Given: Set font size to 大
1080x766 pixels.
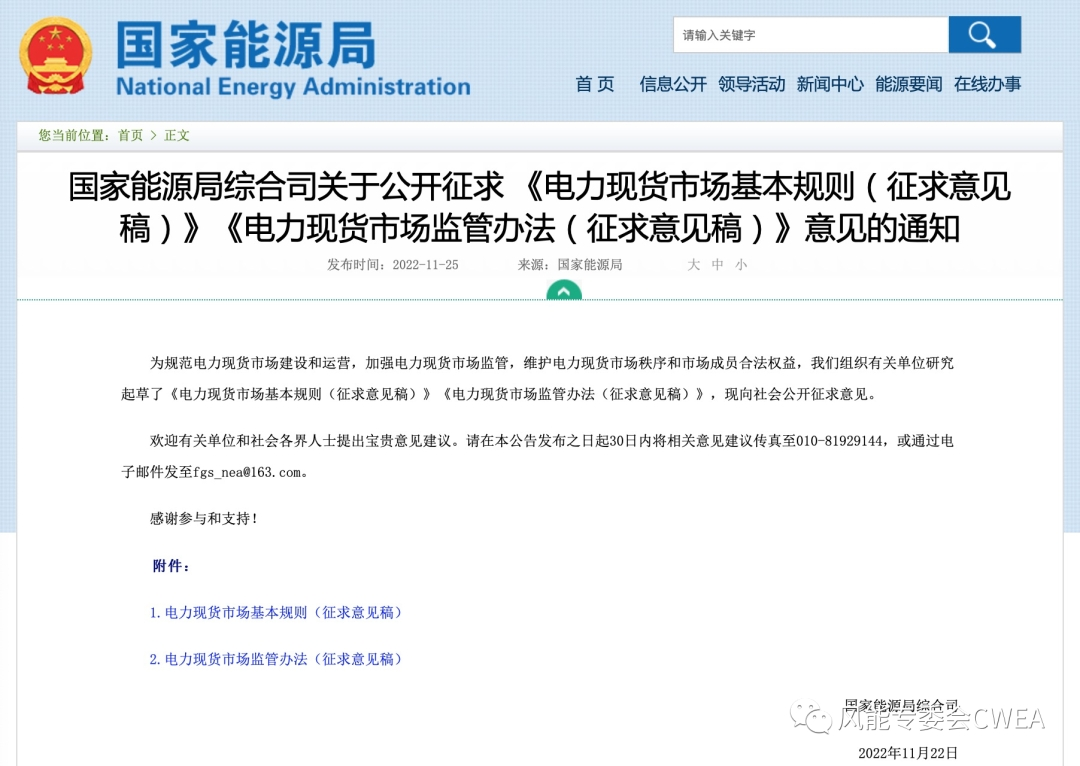Looking at the screenshot, I should click(693, 265).
